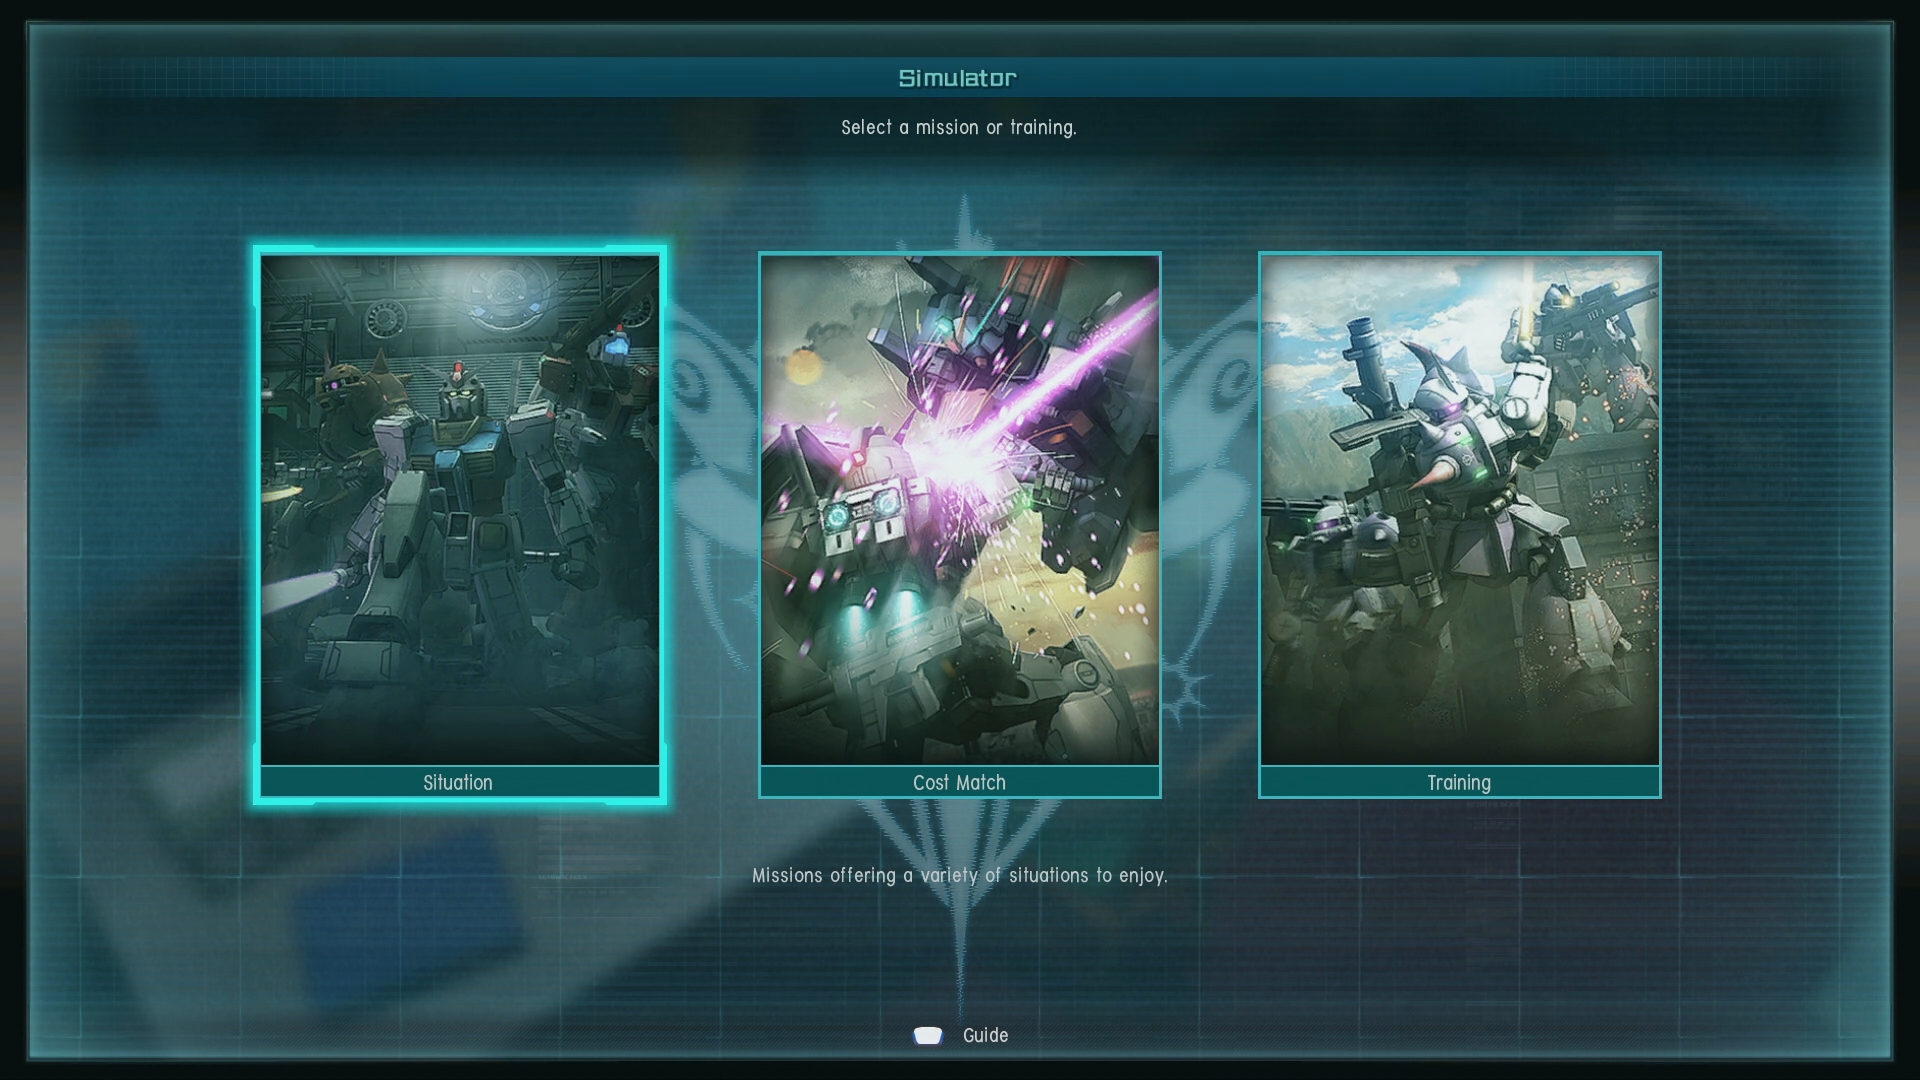The width and height of the screenshot is (1920, 1080).
Task: Select the Situation mission card
Action: [459, 510]
